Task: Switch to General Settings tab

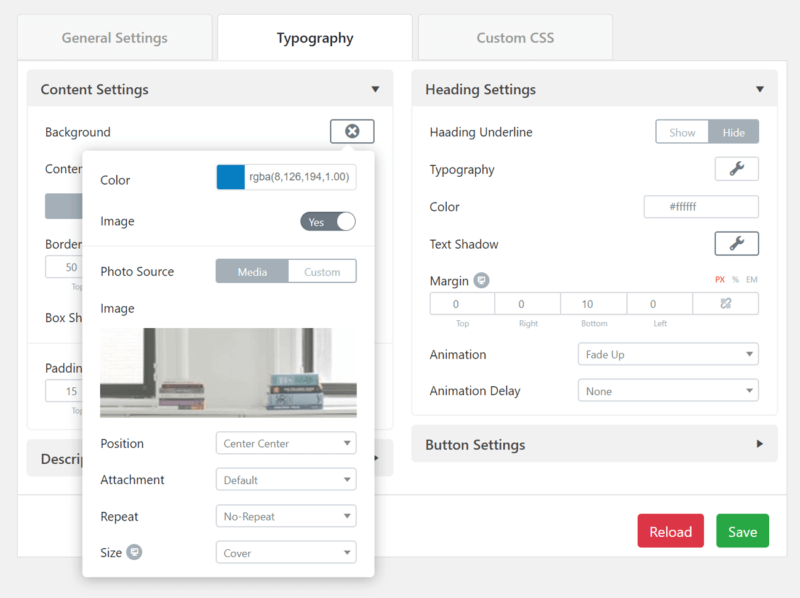Action: 115,38
